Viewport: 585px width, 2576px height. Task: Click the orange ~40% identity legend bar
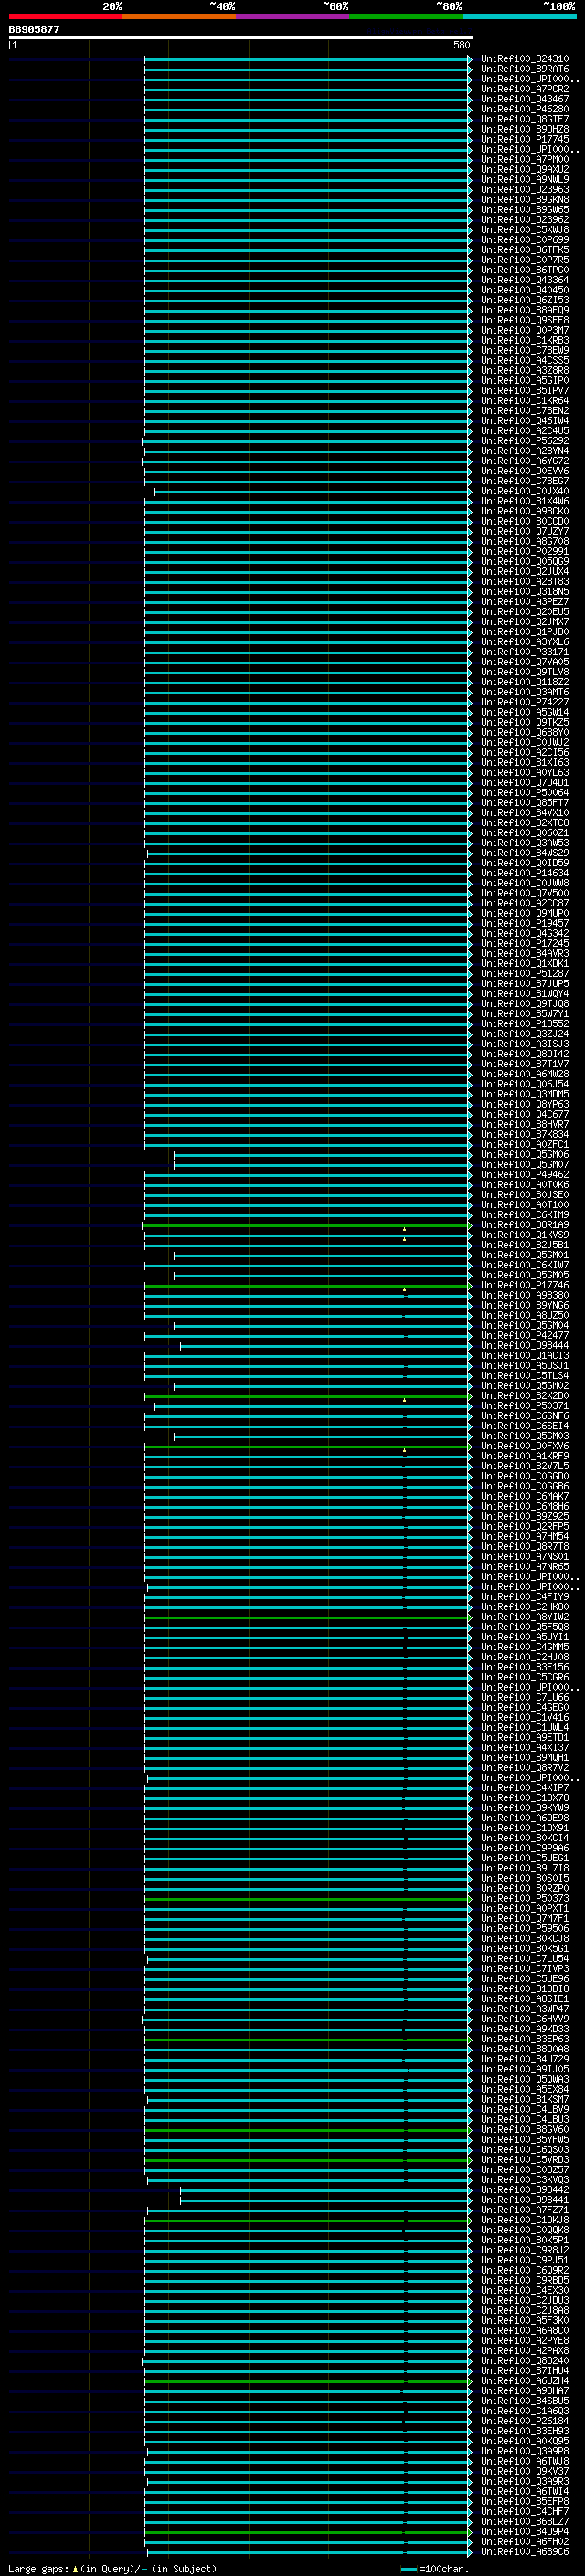[x=179, y=16]
